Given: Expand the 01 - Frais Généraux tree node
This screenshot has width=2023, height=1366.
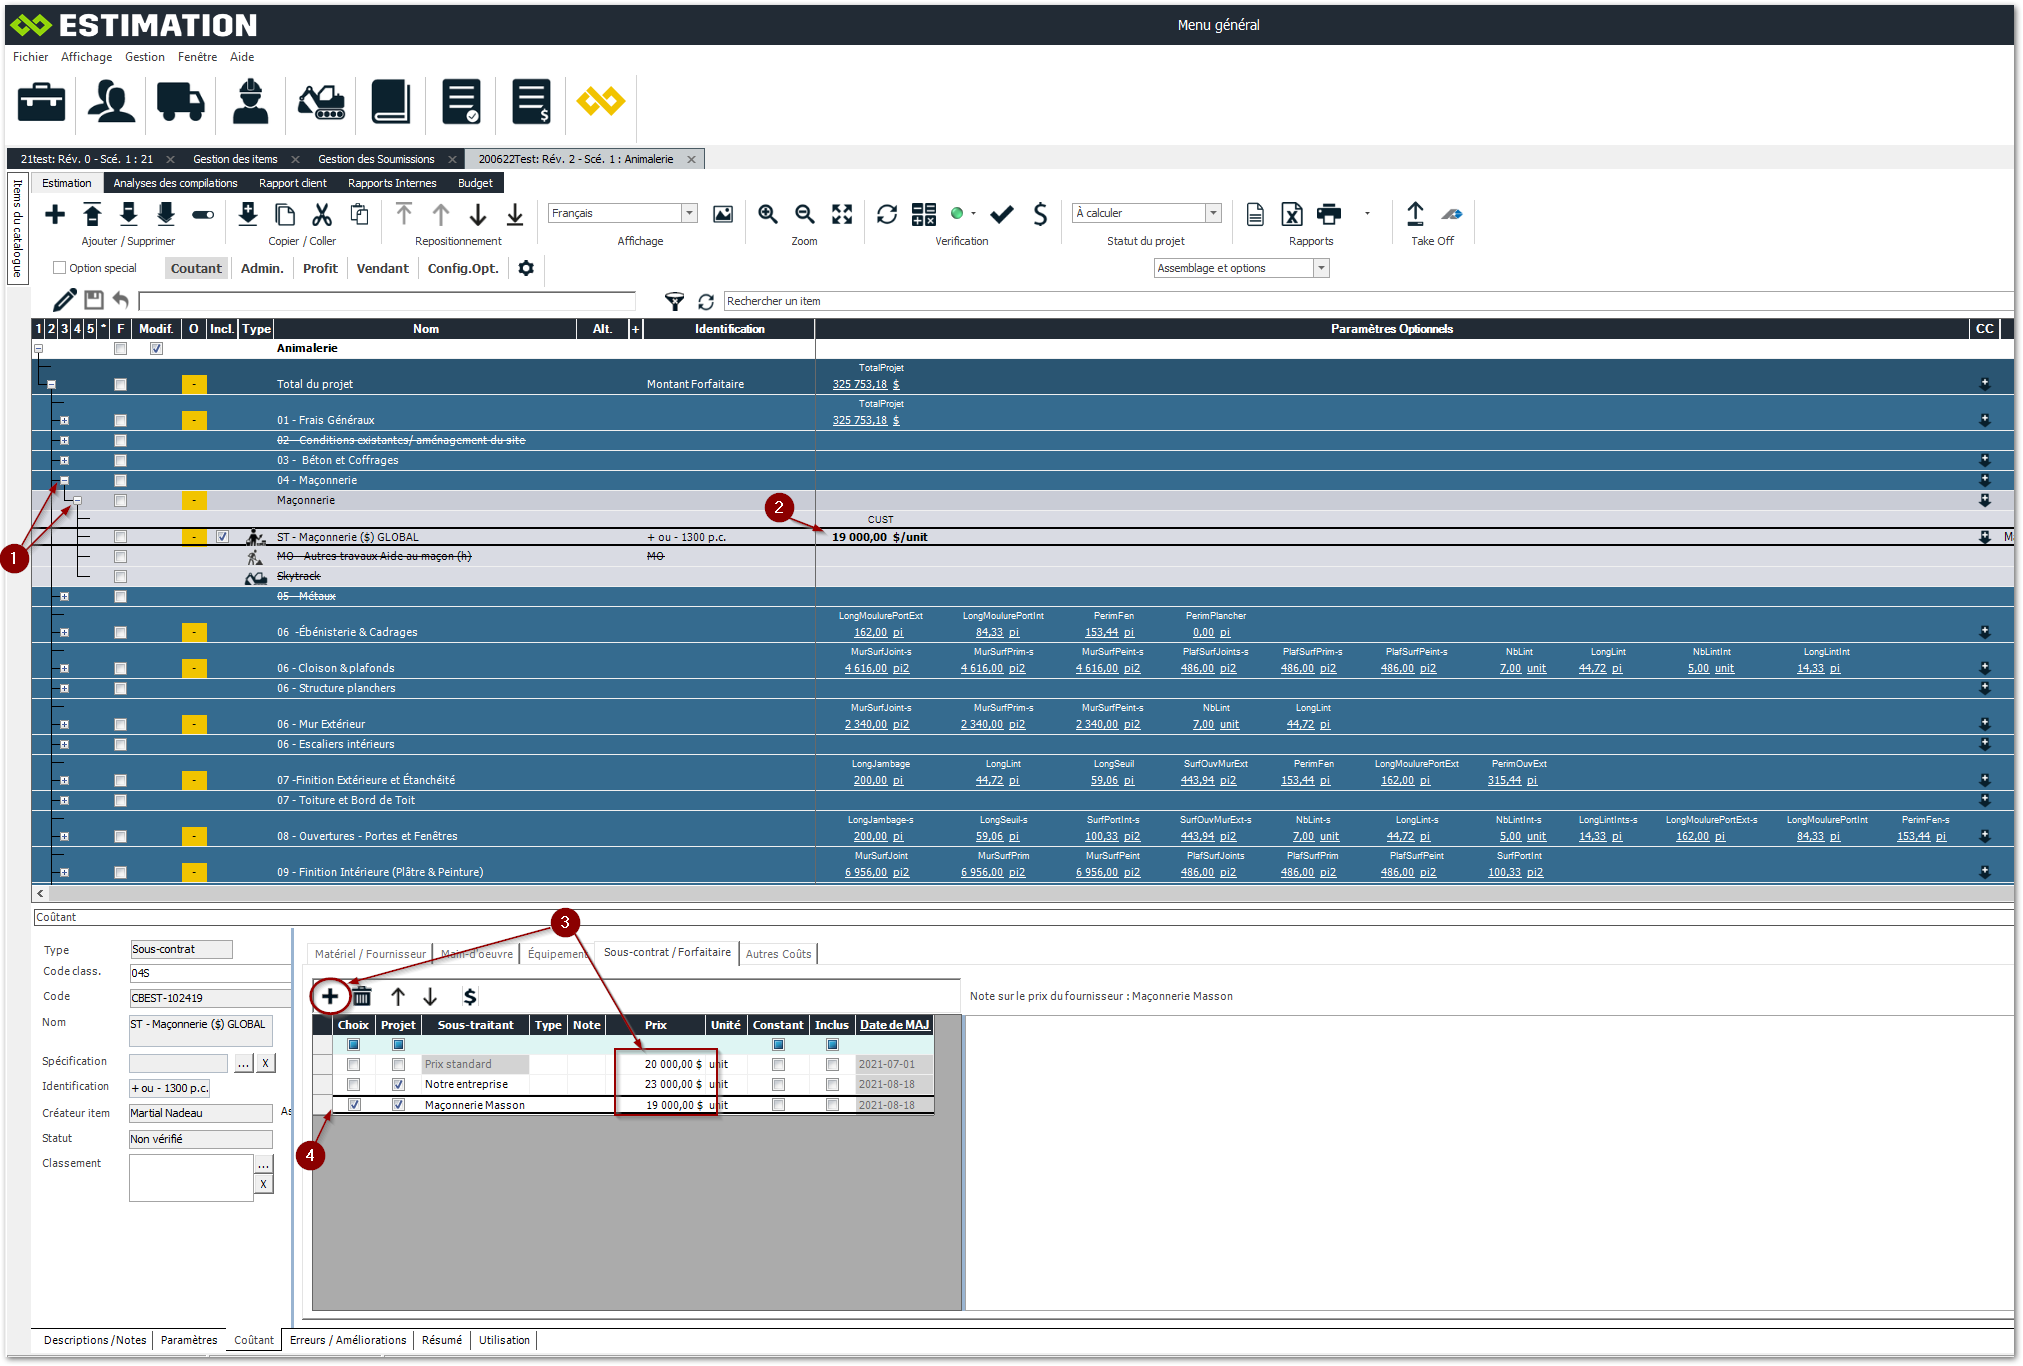Looking at the screenshot, I should 64,420.
